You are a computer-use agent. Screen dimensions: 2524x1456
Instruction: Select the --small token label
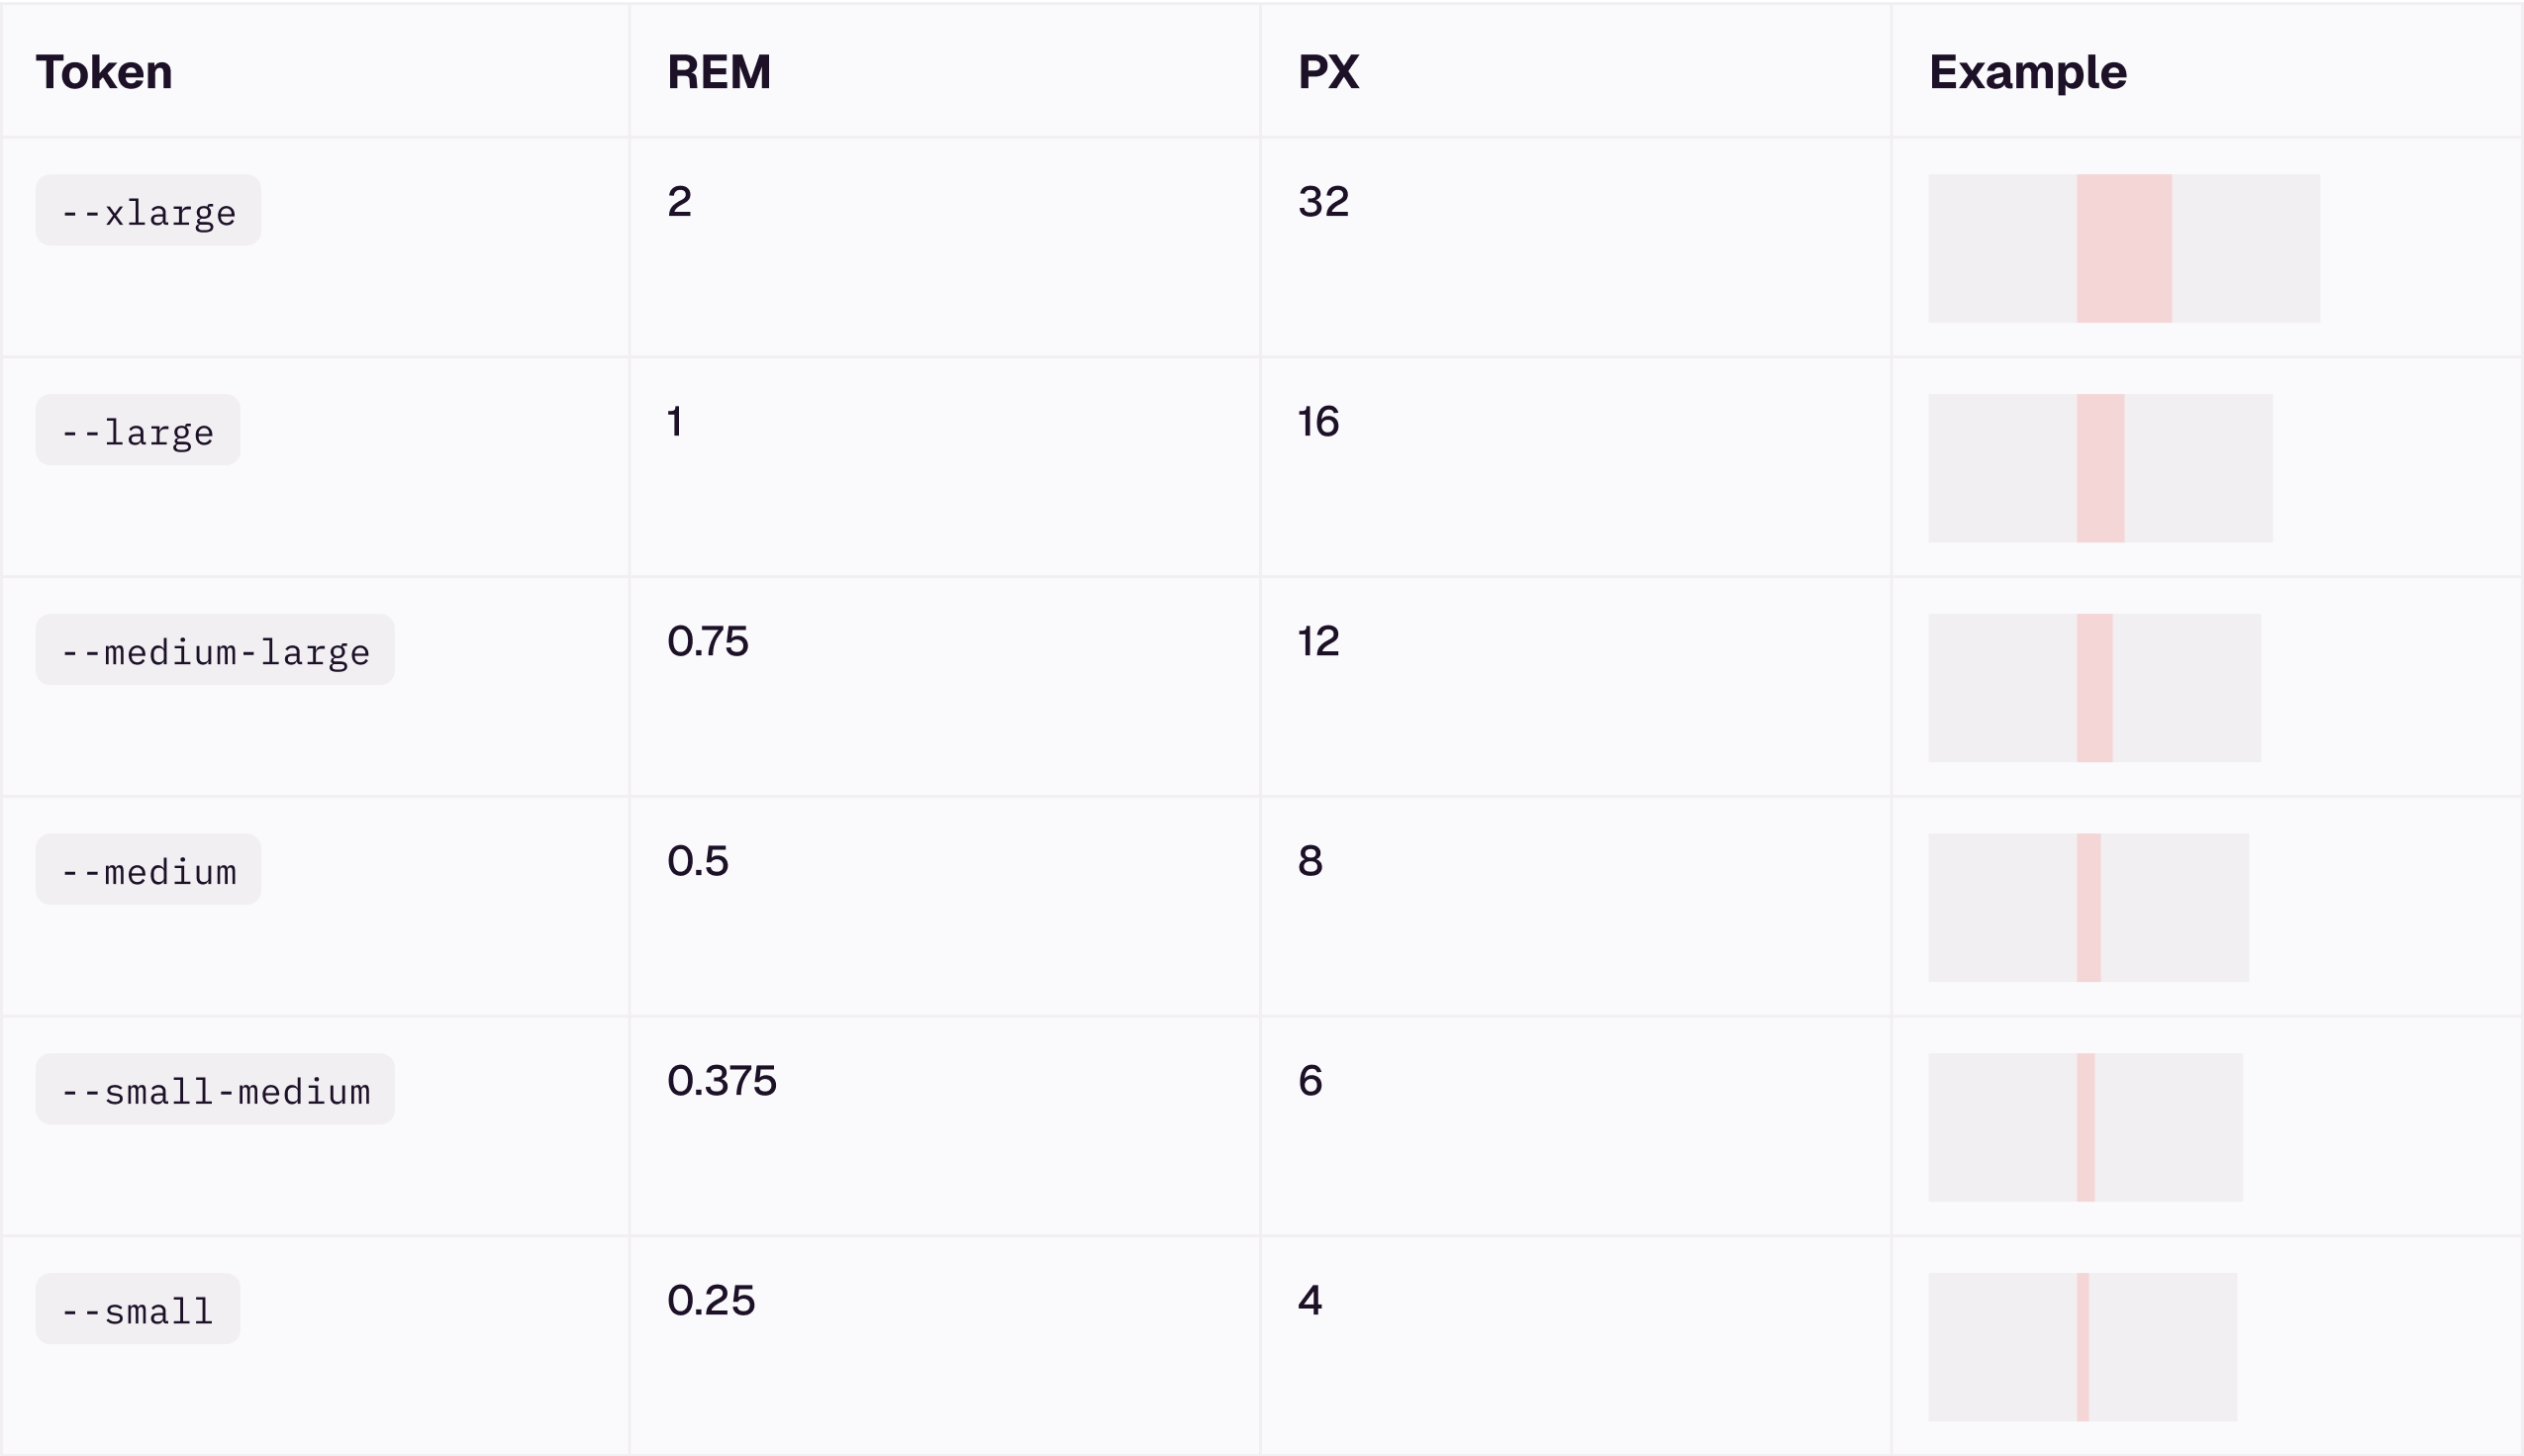(x=138, y=1310)
